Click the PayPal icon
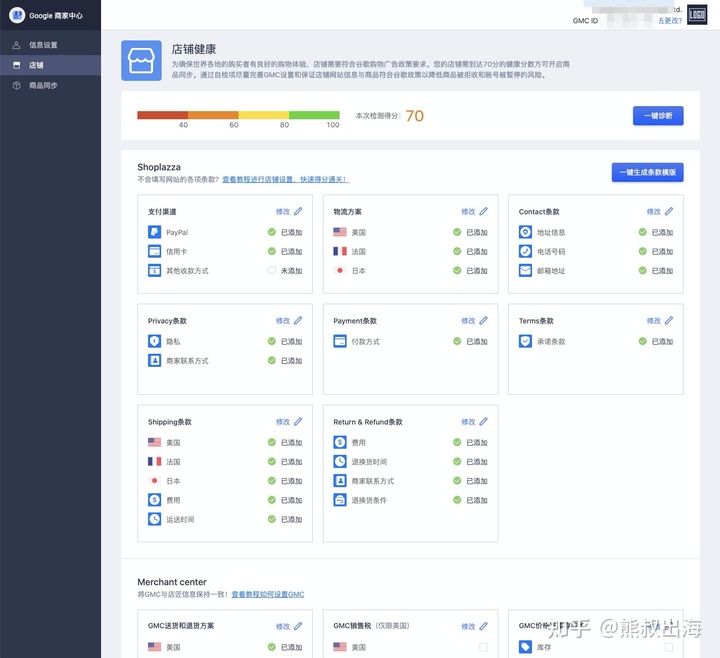 pos(154,232)
